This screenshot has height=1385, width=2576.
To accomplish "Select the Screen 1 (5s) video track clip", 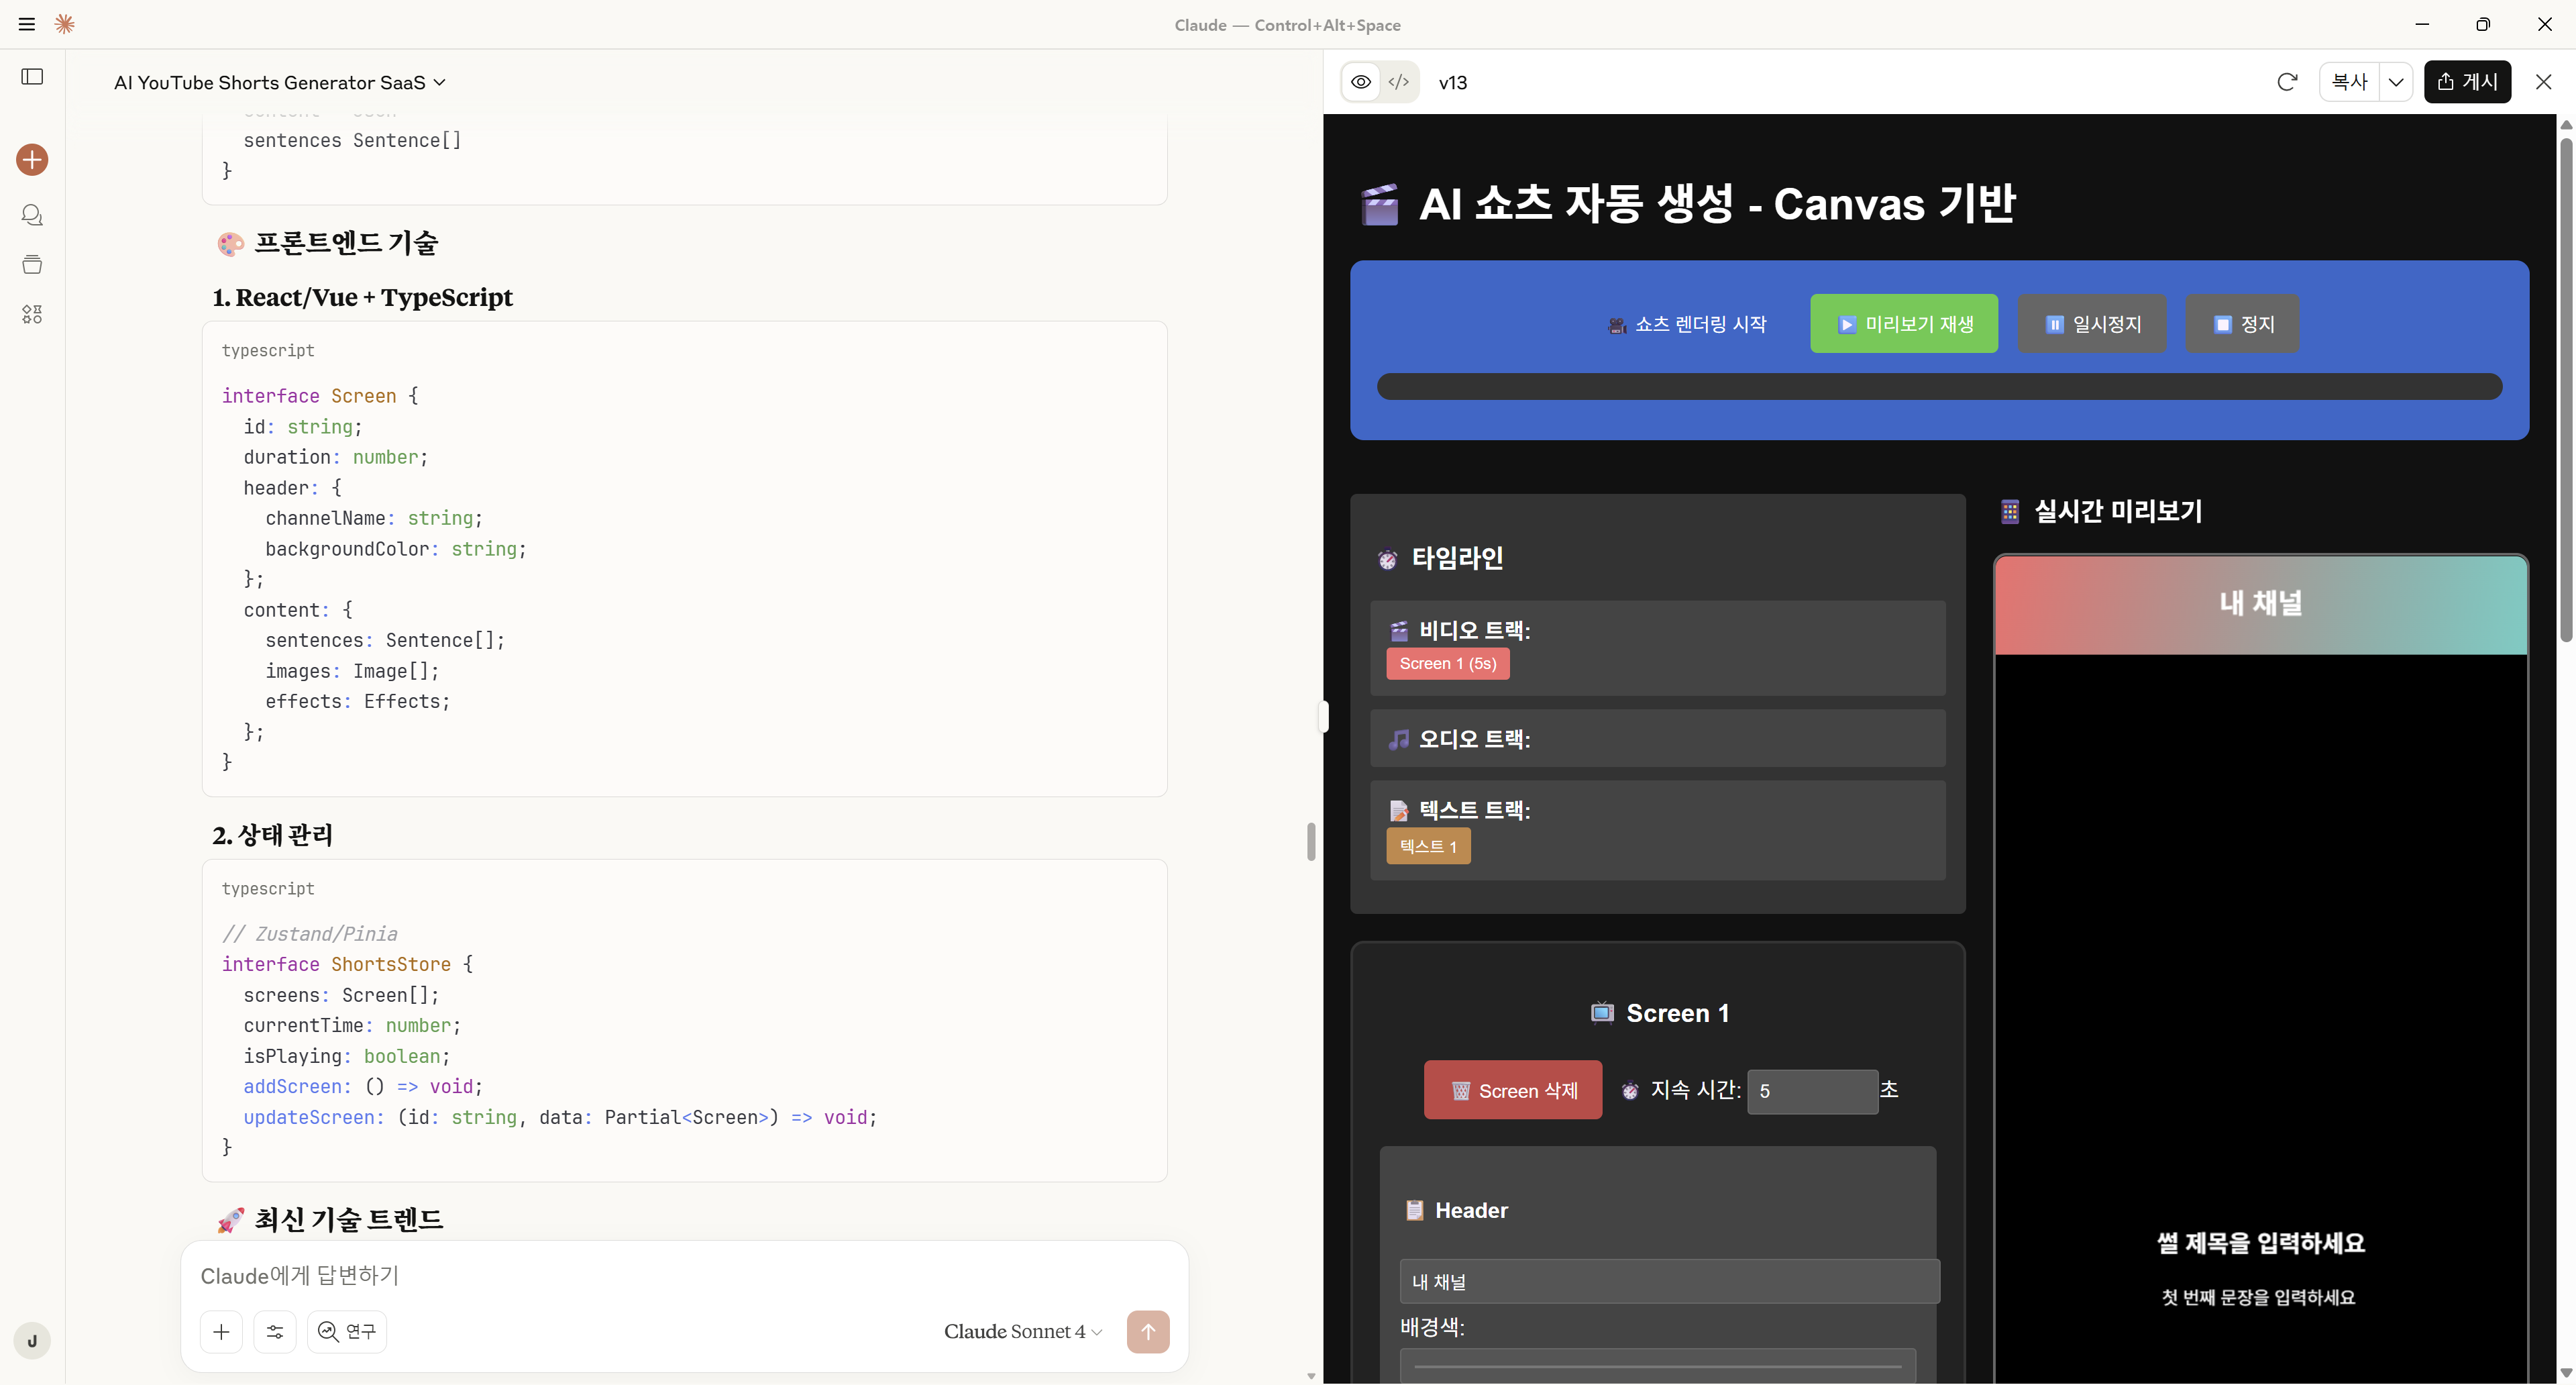I will click(1447, 664).
